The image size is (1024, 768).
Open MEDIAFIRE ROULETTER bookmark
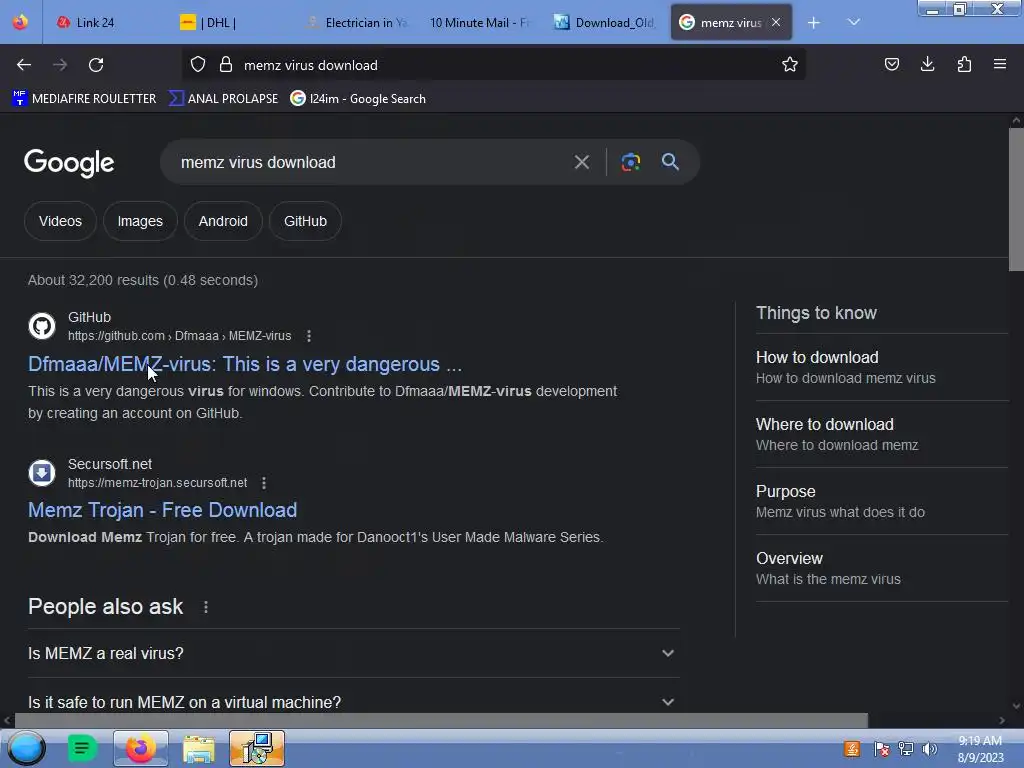tap(84, 99)
